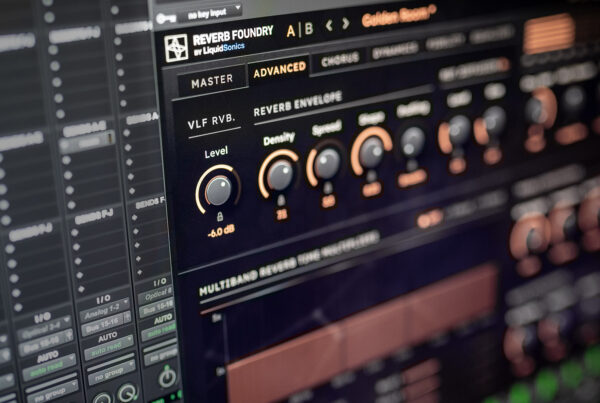600x403 pixels.
Task: Open the Optical 8 input selector in mixer
Action: (157, 295)
